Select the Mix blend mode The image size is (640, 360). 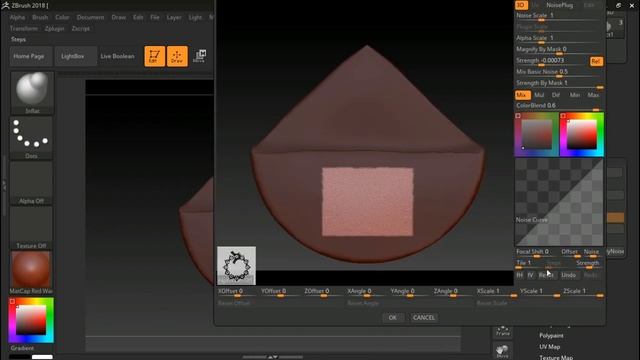522,95
